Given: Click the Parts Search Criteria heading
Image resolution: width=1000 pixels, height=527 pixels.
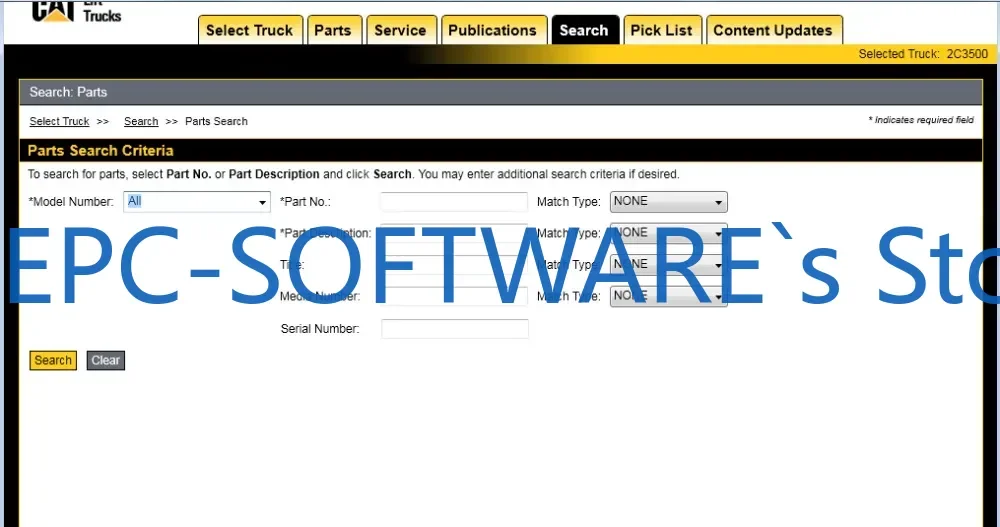Looking at the screenshot, I should (x=101, y=151).
